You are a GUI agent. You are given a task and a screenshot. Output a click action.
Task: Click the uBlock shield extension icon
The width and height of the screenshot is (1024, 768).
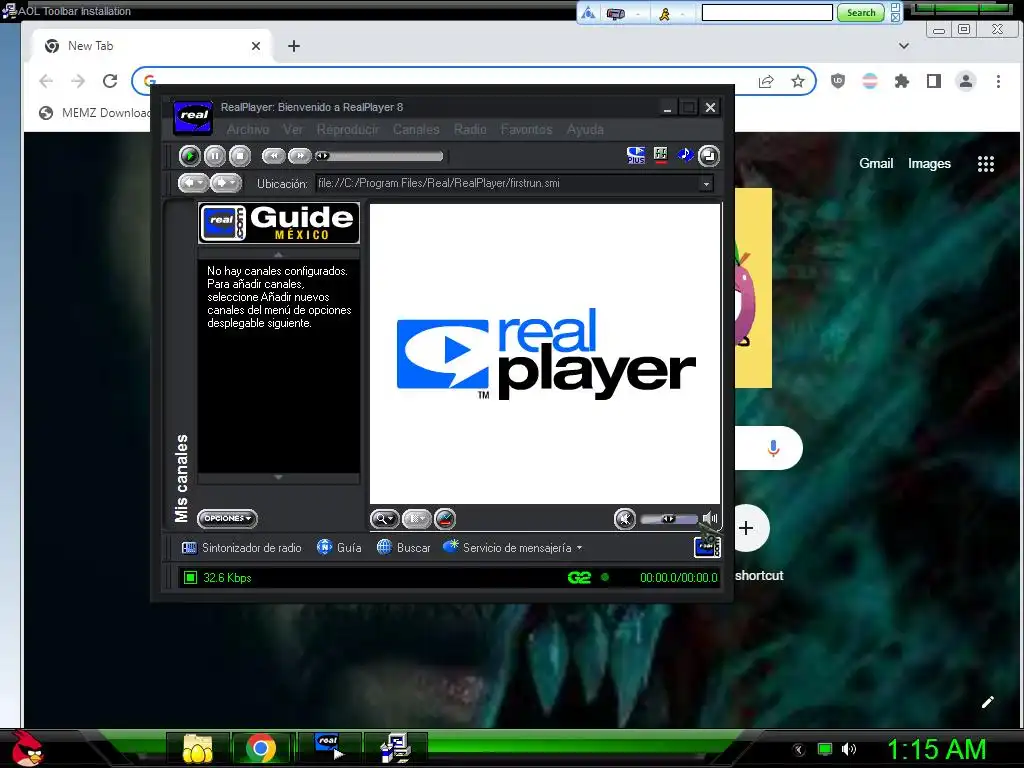(838, 81)
